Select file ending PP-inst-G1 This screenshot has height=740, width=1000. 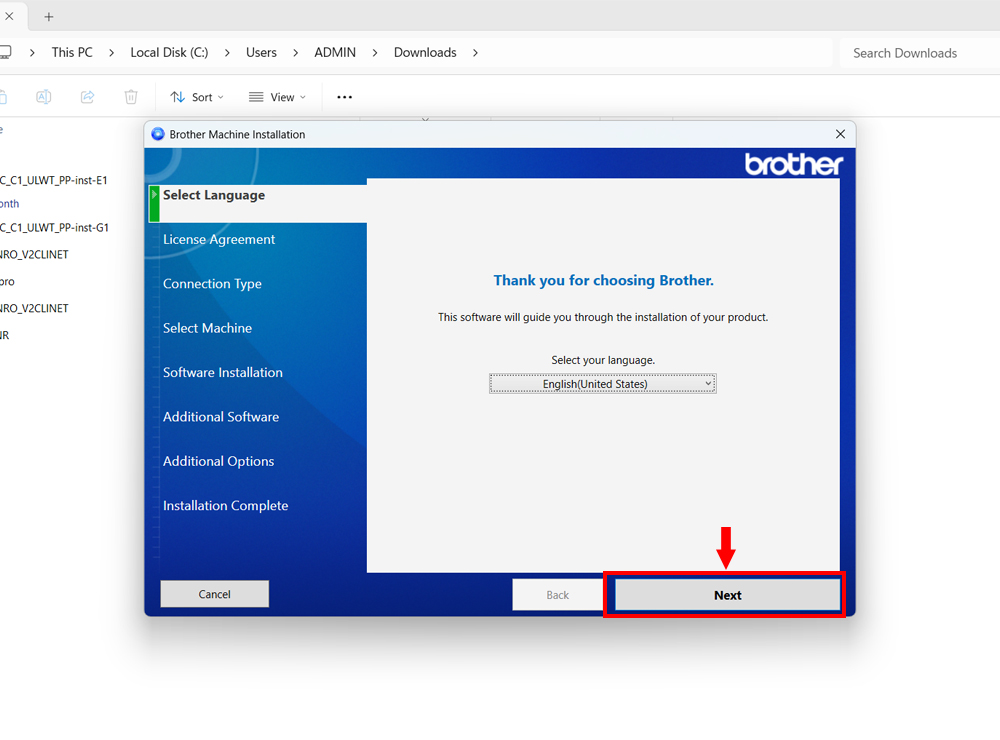point(54,228)
